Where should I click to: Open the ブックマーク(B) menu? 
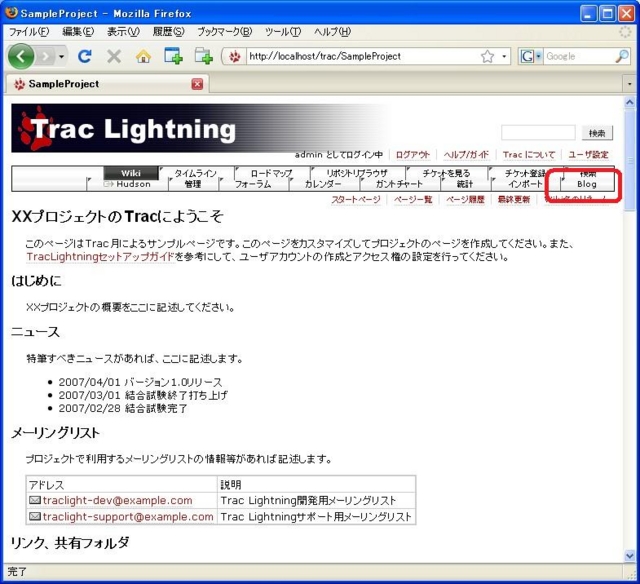coord(224,31)
